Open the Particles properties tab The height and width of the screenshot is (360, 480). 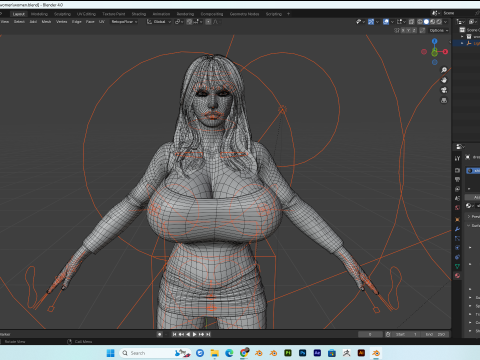point(457,238)
